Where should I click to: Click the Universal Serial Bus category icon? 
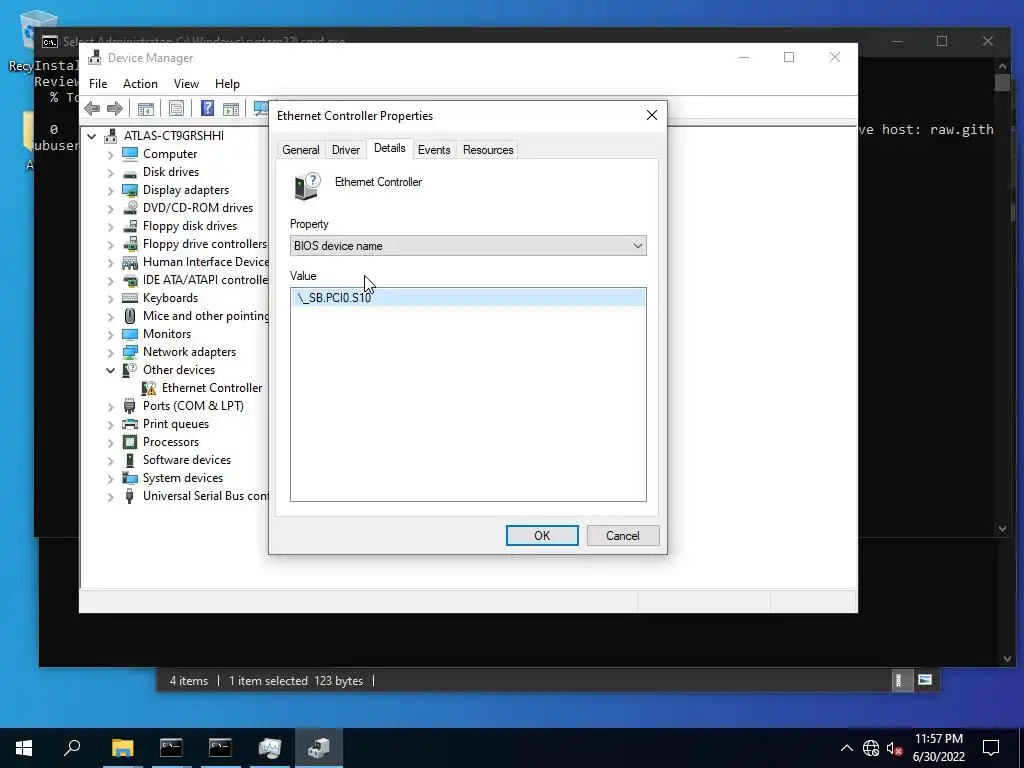130,496
